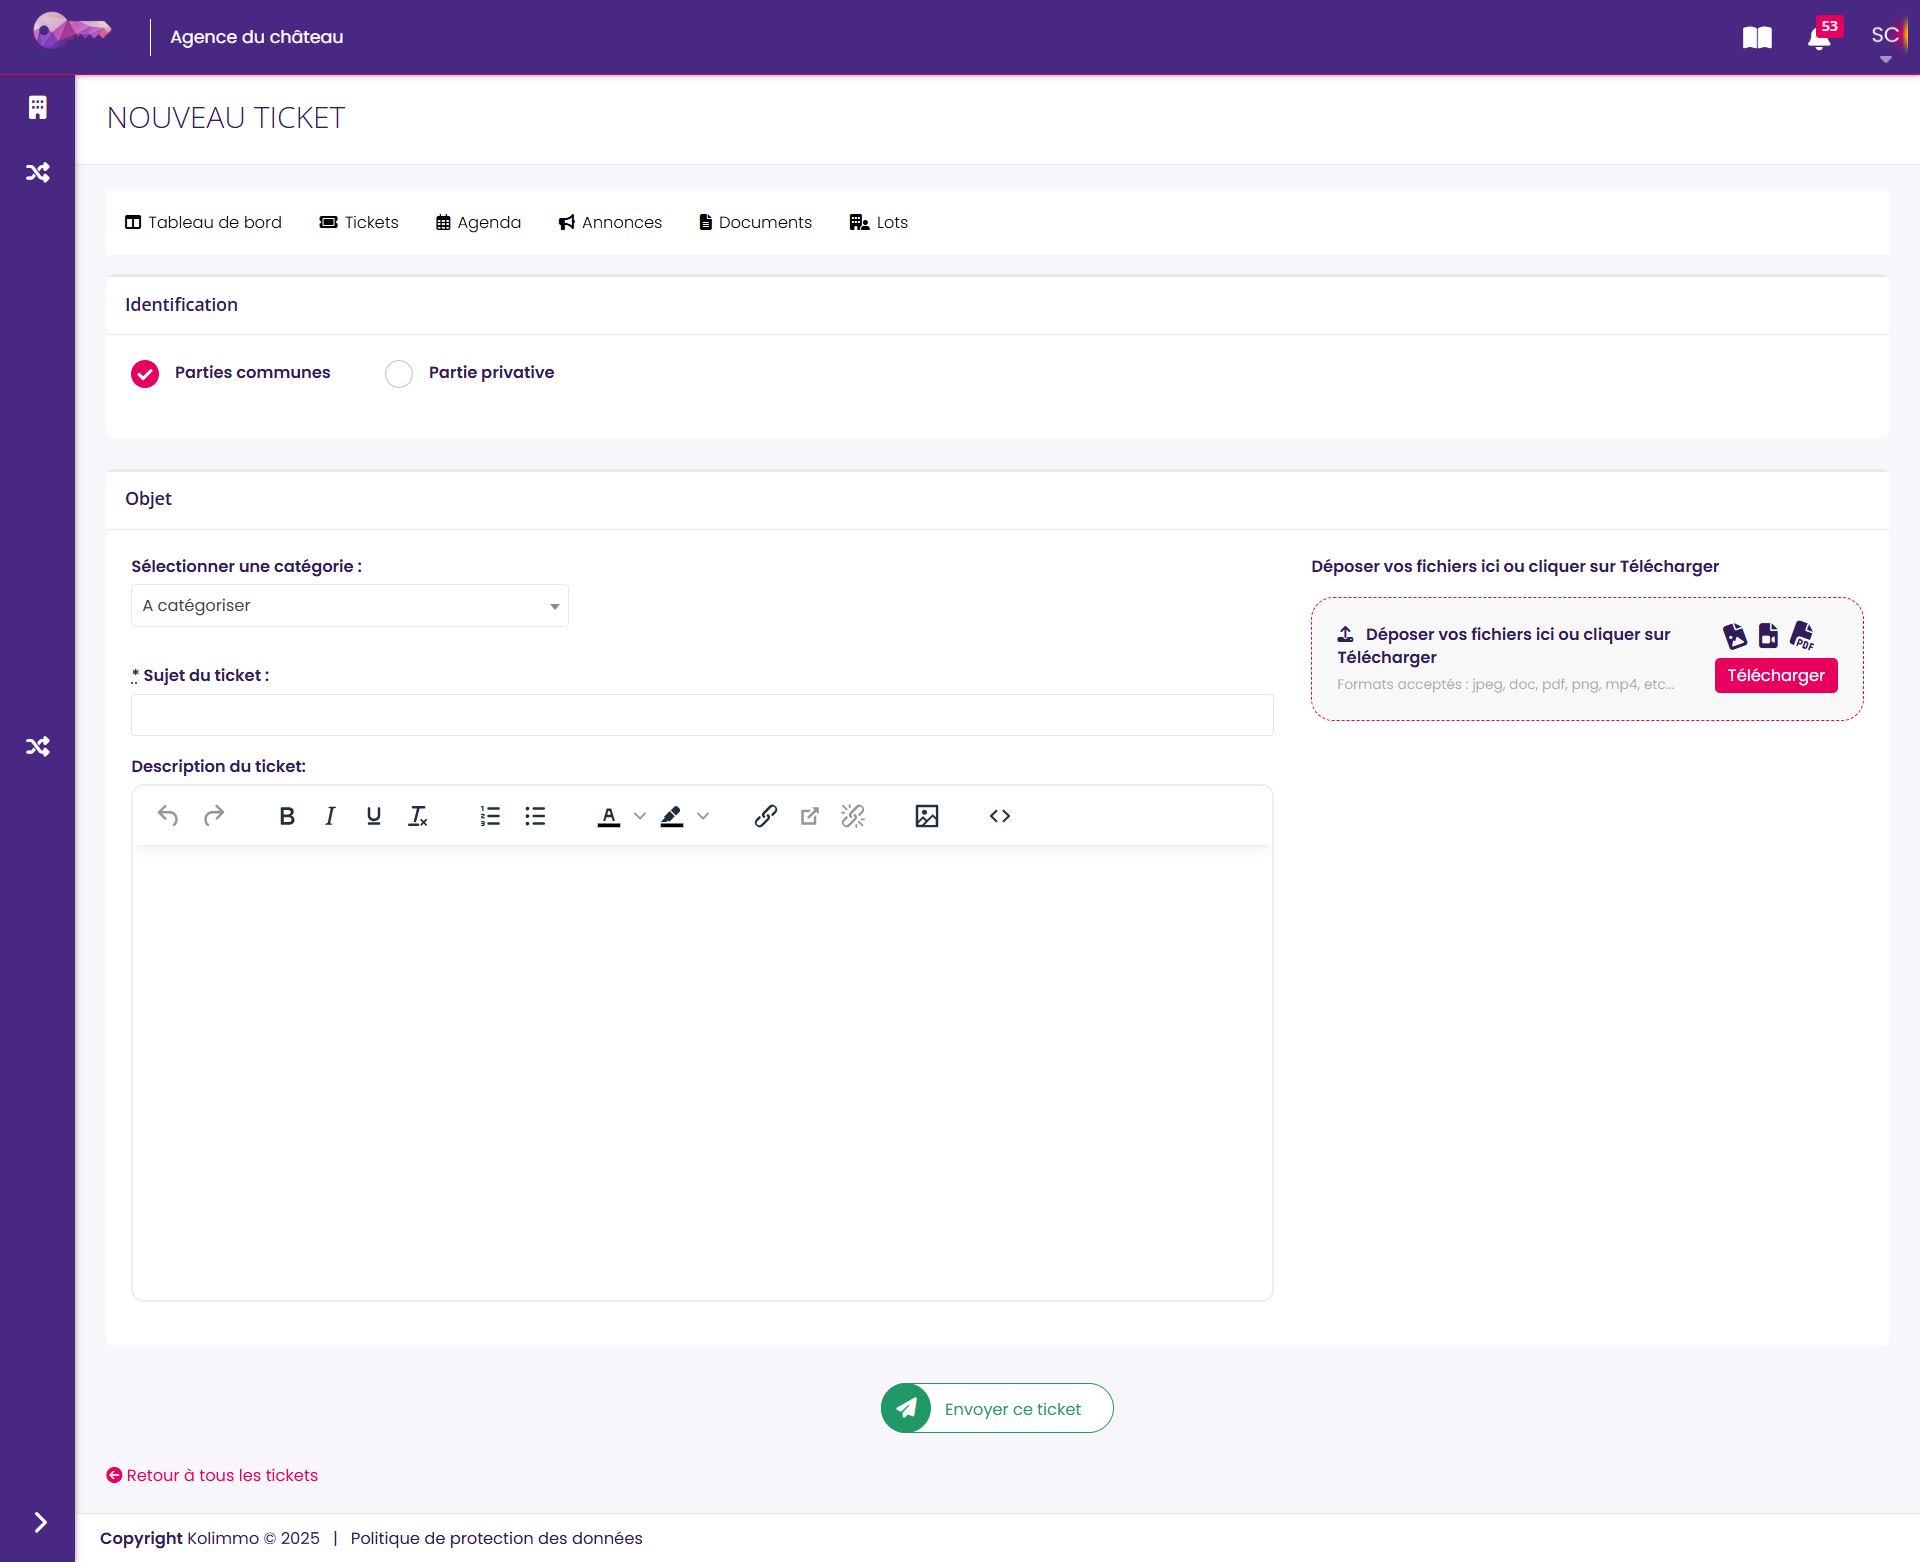The height and width of the screenshot is (1562, 1920).
Task: Click the redo arrow in the editor toolbar
Action: point(213,816)
